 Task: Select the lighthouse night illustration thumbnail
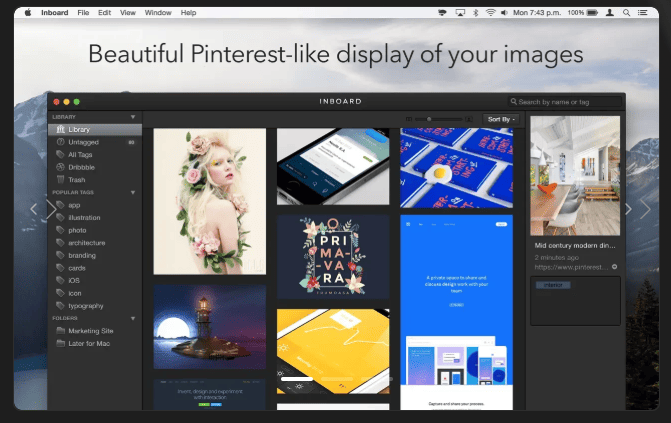click(210, 327)
